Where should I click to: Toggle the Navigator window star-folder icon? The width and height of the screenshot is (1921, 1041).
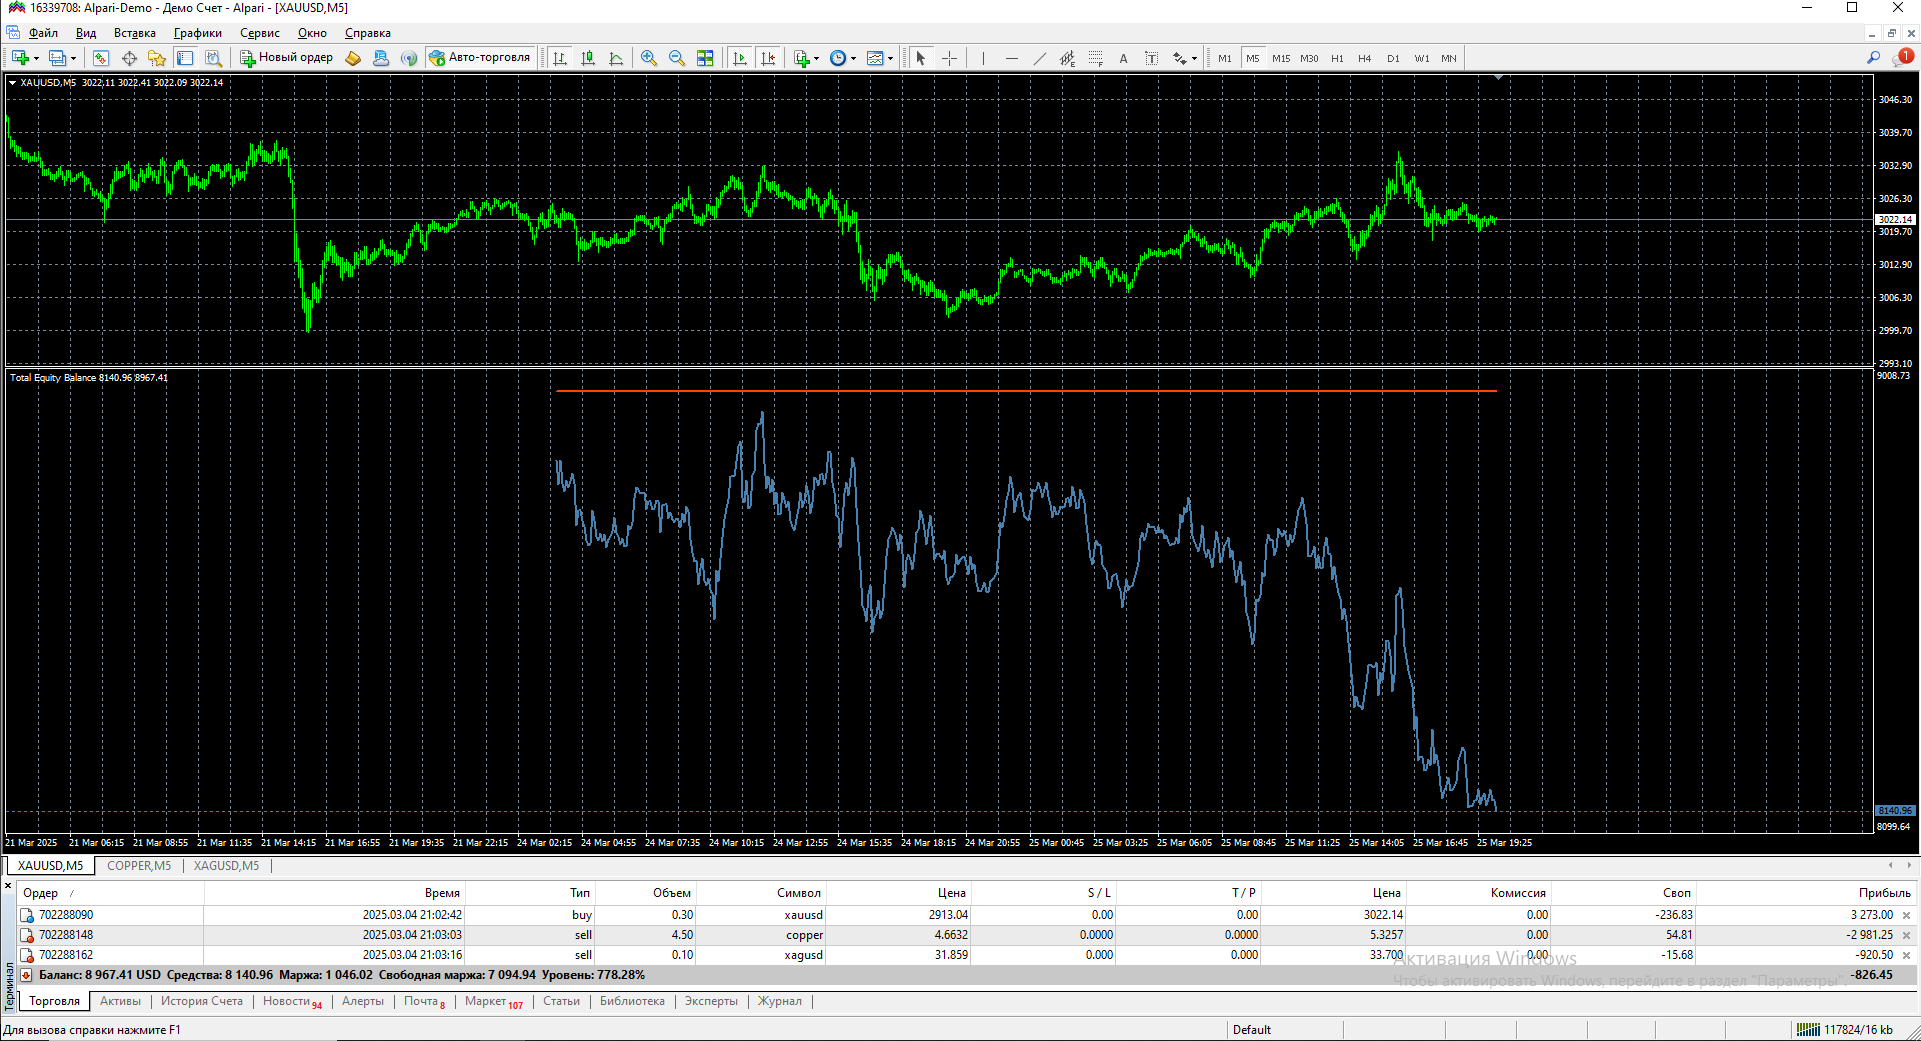(157, 58)
